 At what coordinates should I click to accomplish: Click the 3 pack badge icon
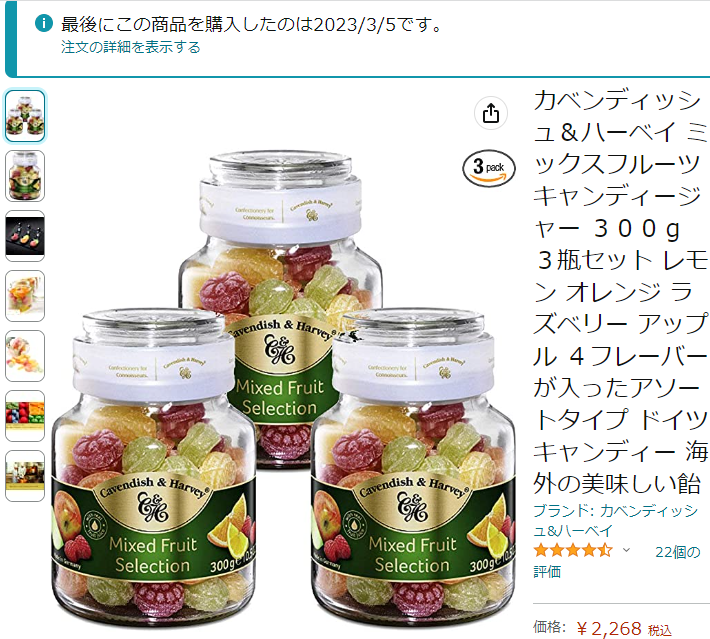489,168
